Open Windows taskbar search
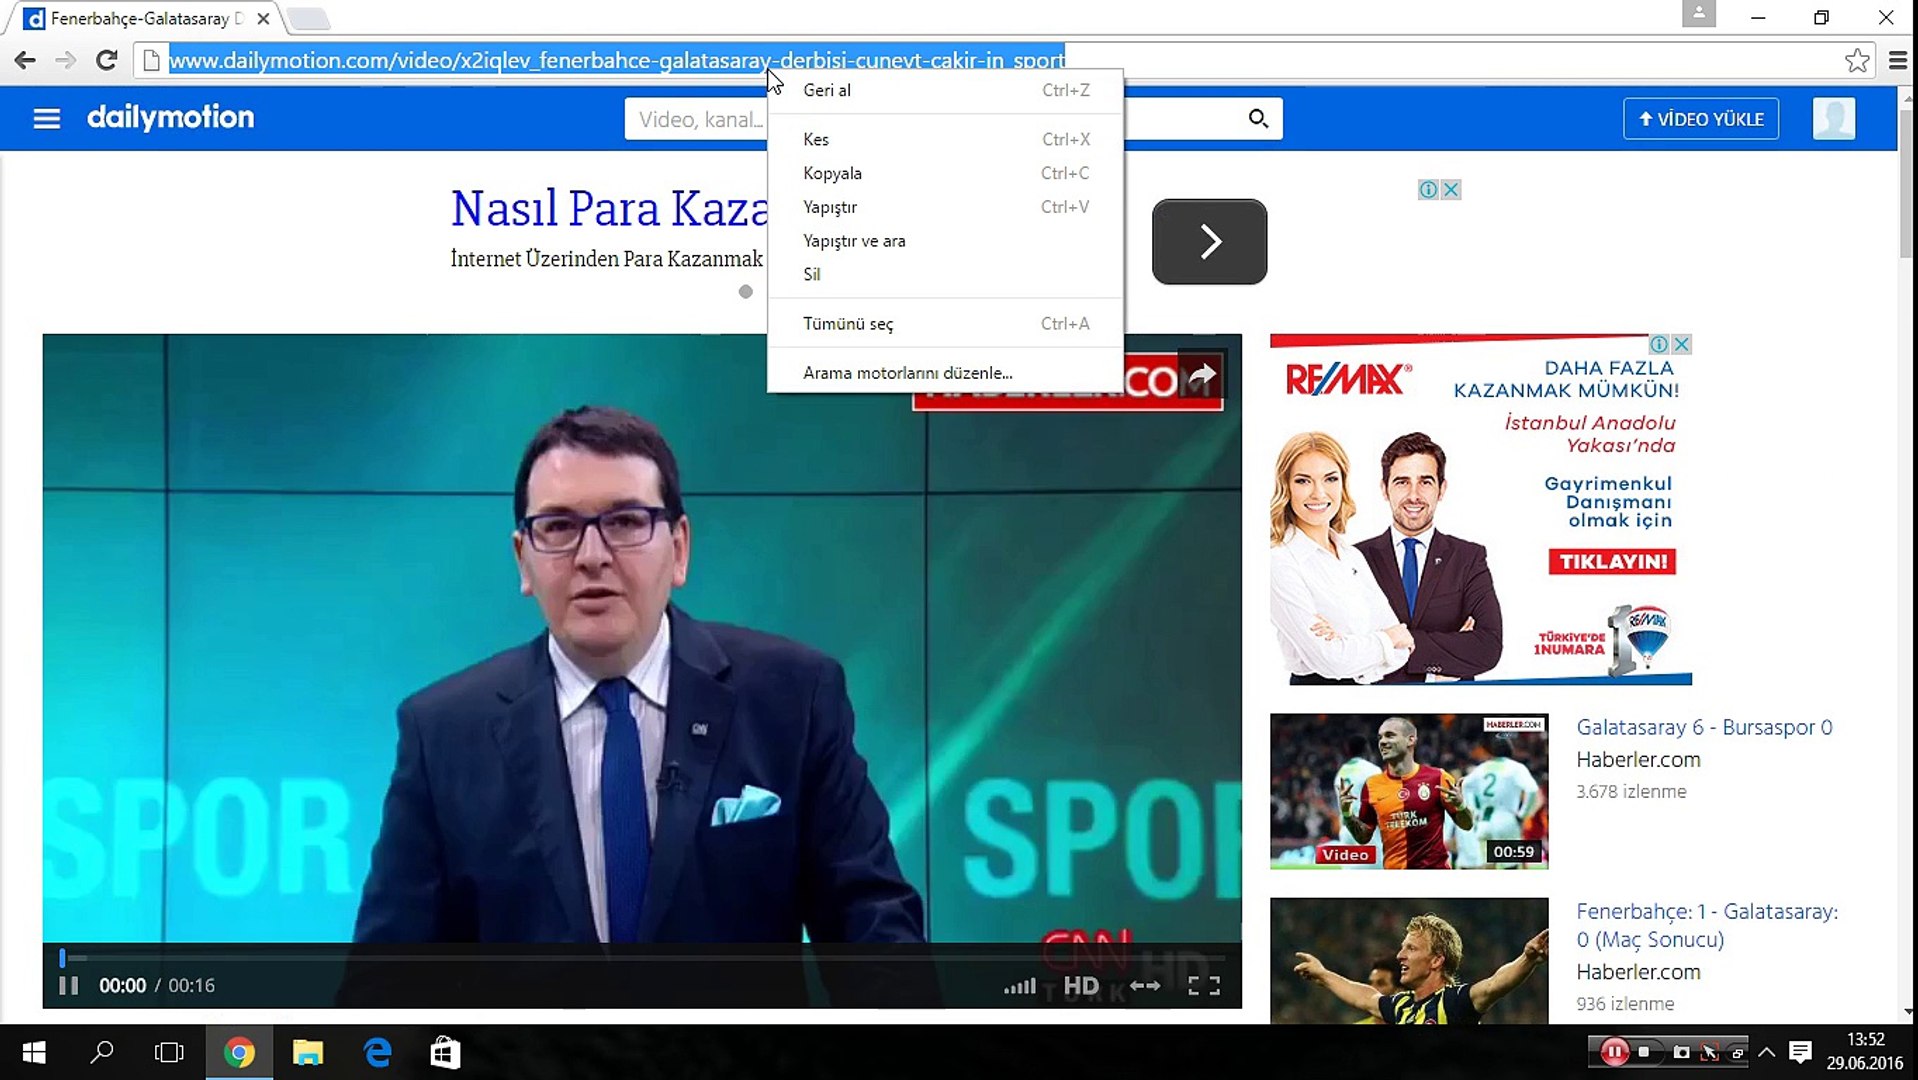 point(102,1052)
